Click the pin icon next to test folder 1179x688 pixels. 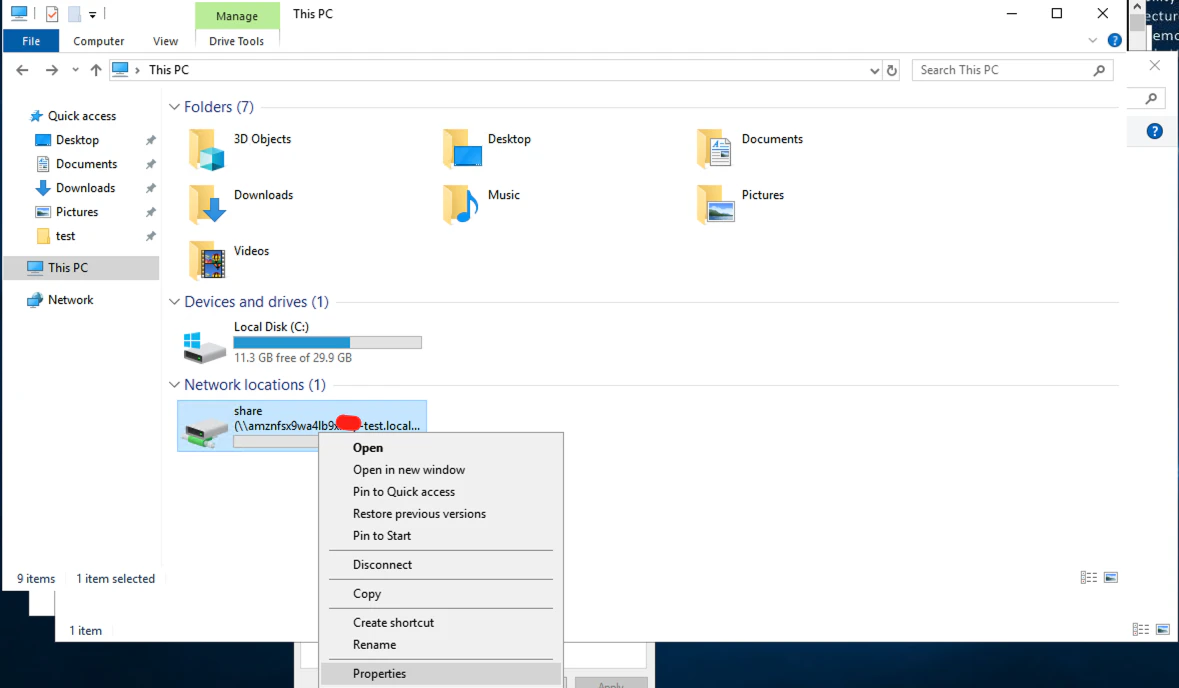point(150,236)
